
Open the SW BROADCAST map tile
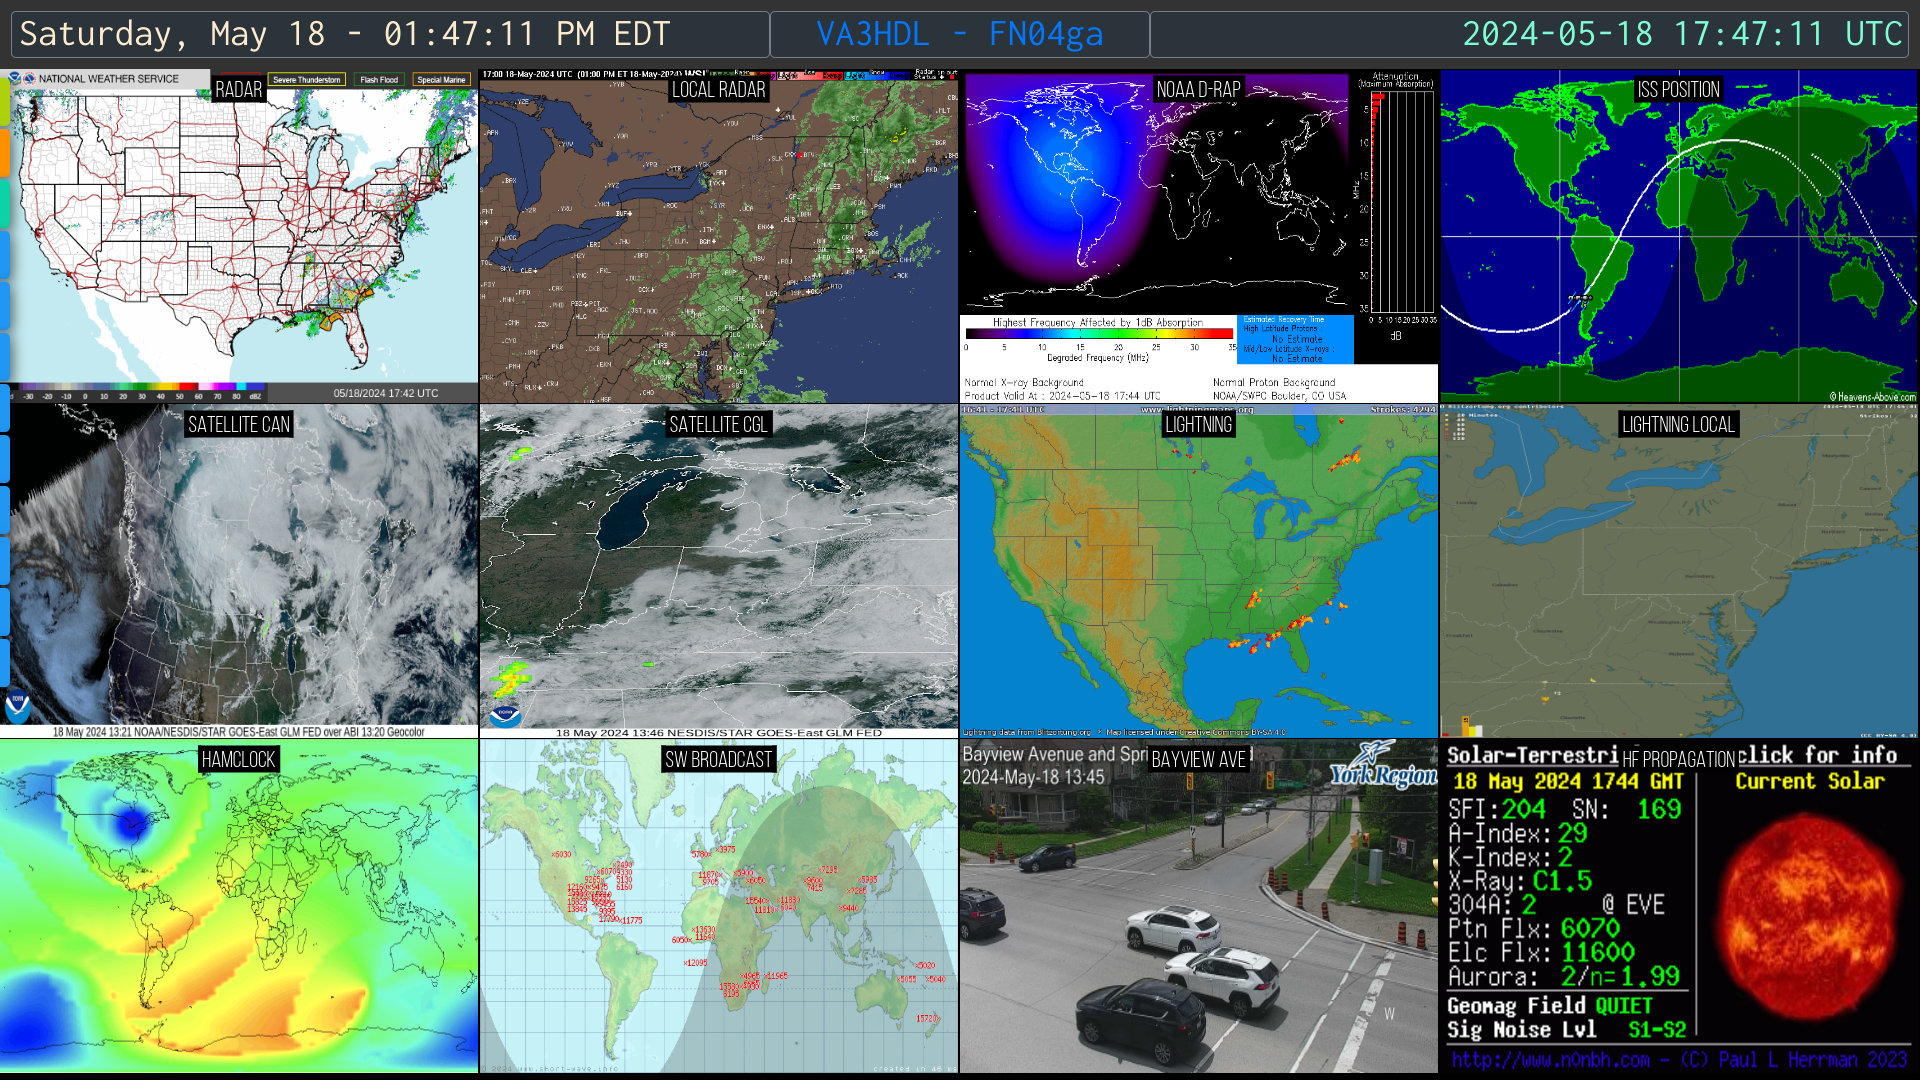[718, 906]
